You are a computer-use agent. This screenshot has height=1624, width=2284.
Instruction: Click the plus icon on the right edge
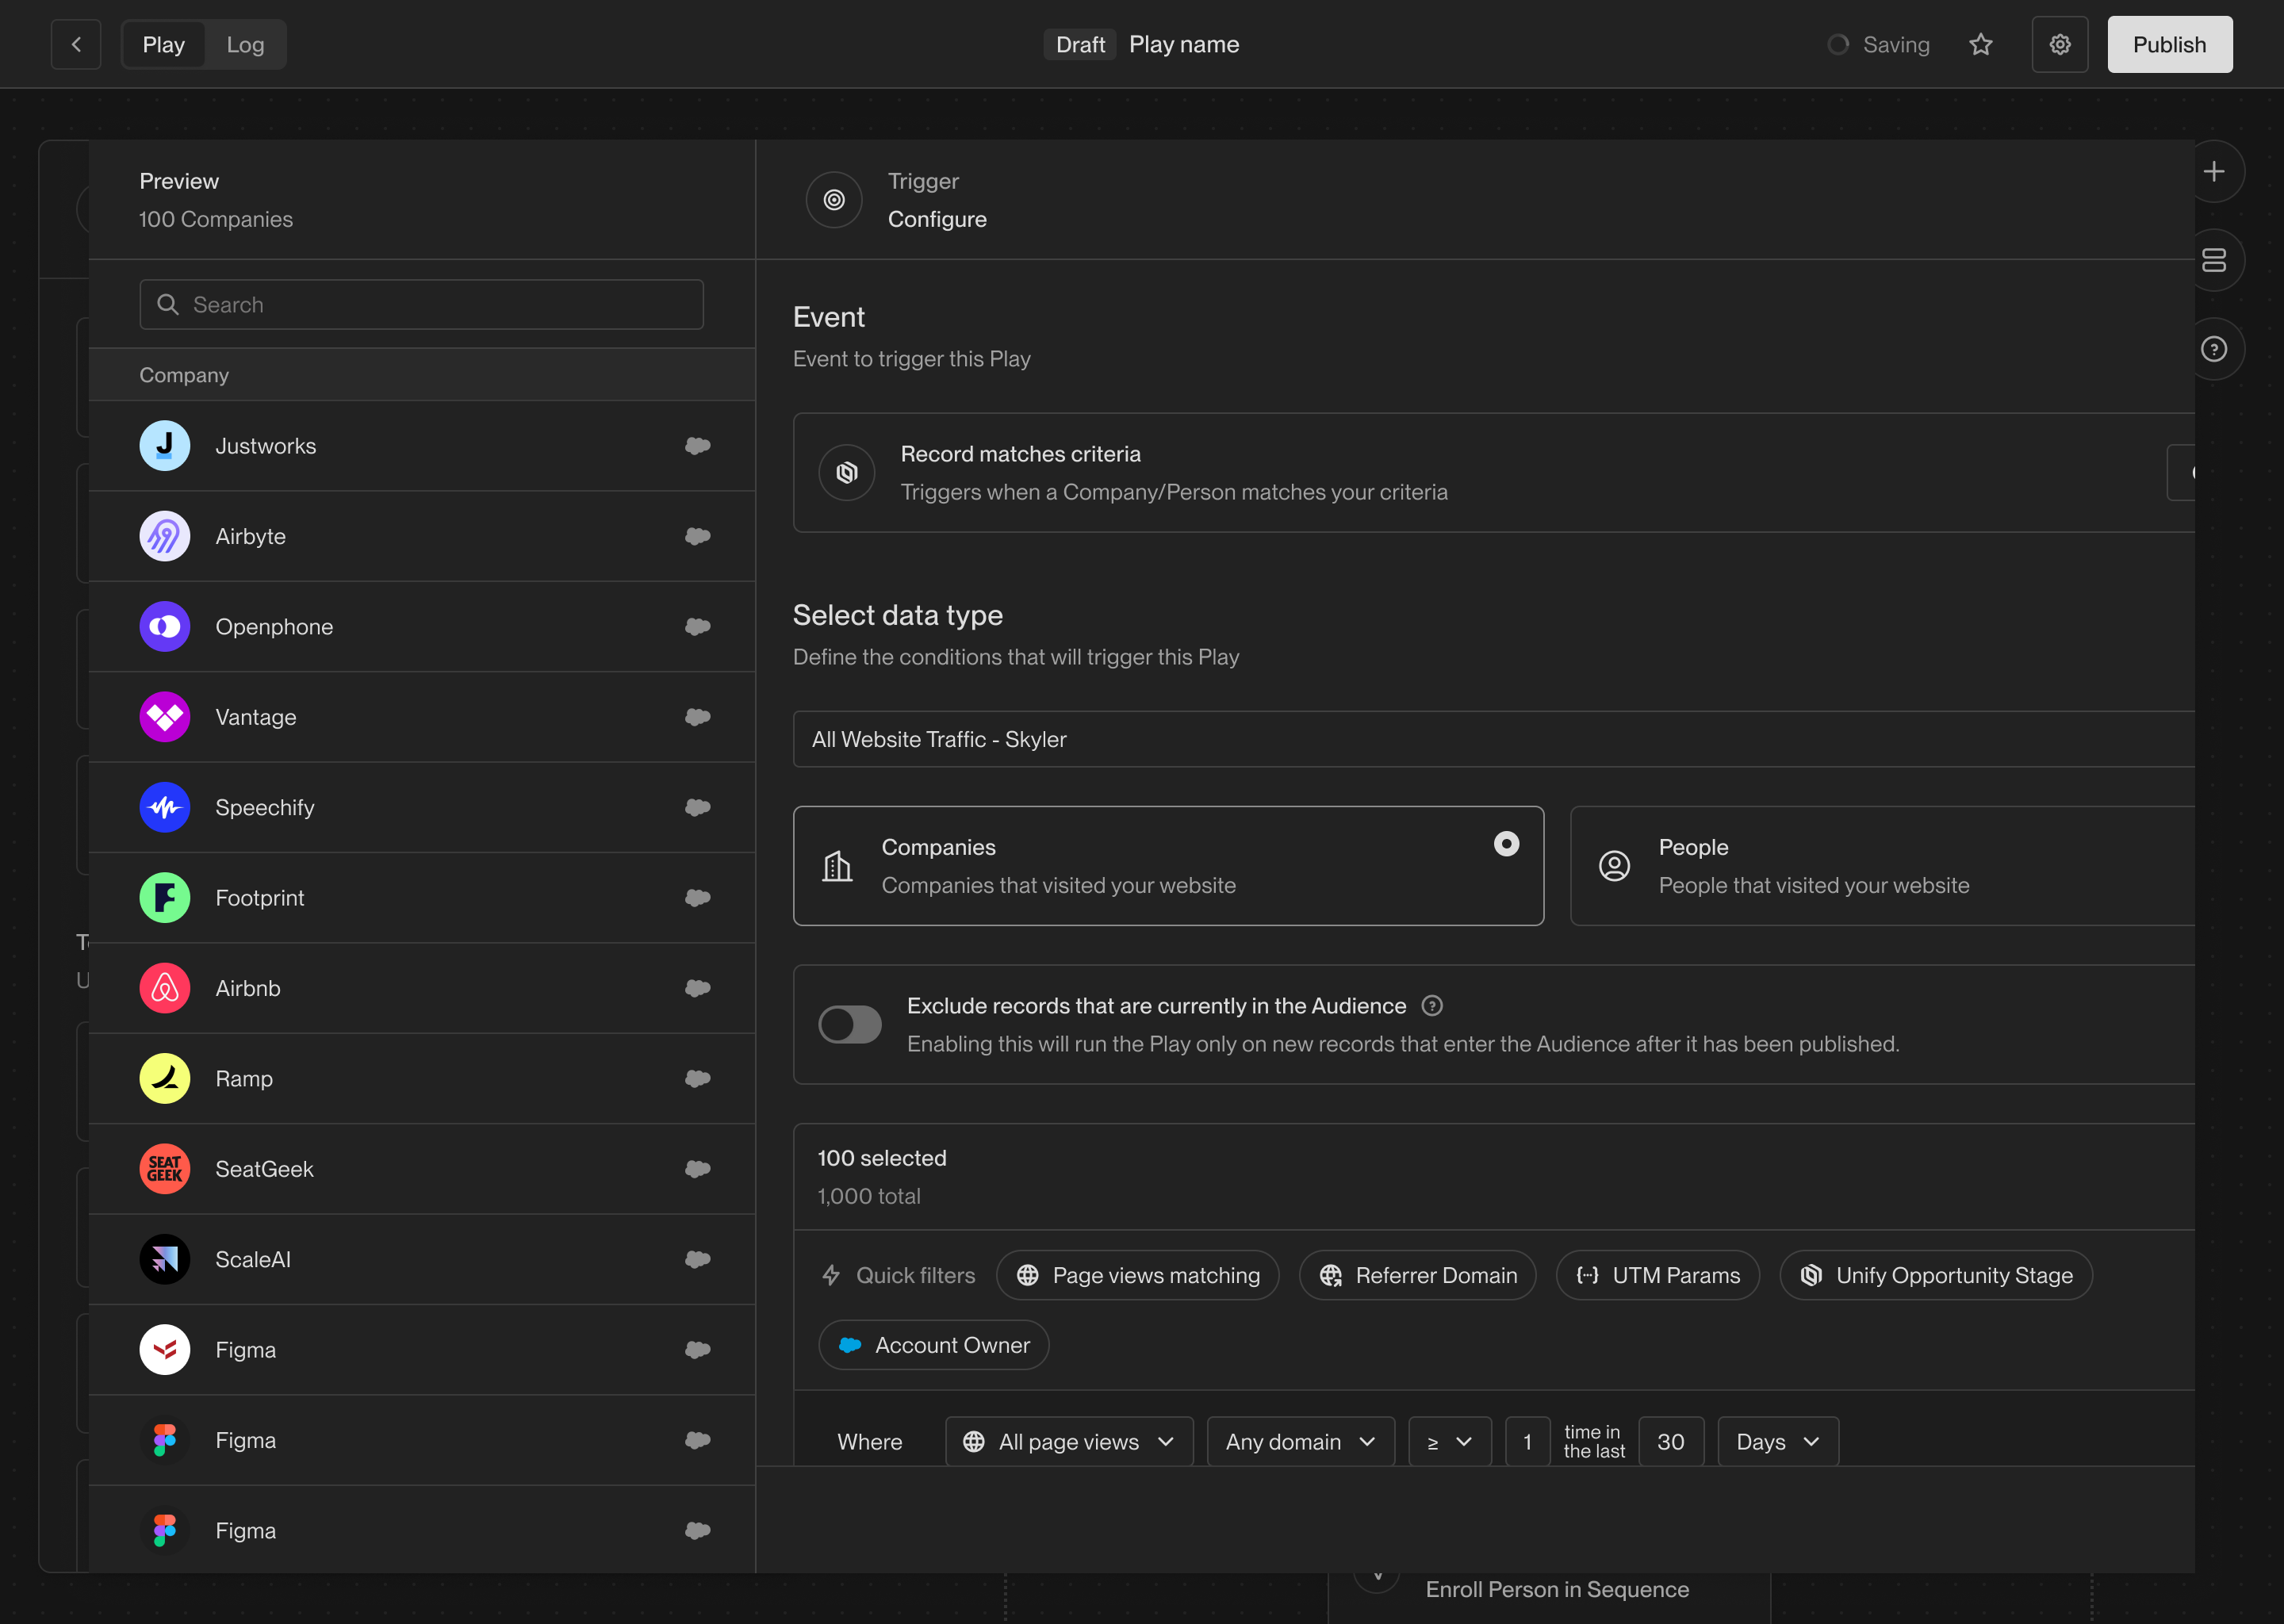pyautogui.click(x=2213, y=172)
